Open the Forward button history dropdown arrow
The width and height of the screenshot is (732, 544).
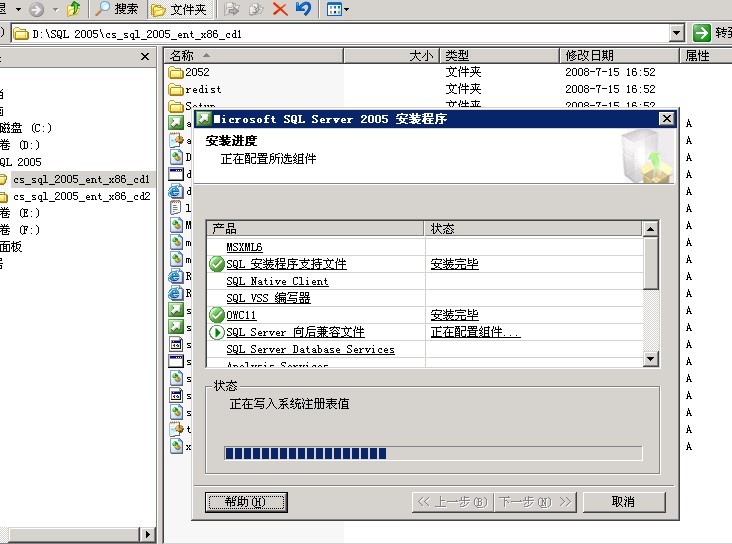click(56, 9)
